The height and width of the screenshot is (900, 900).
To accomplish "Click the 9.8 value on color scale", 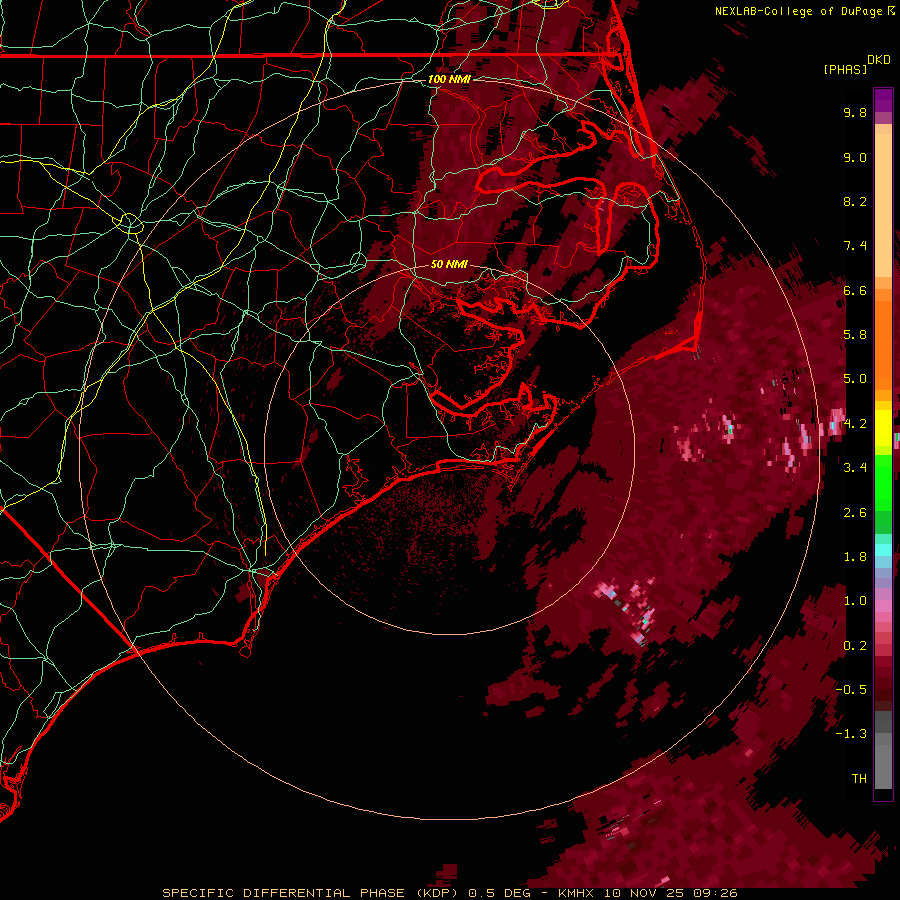I will click(x=855, y=112).
